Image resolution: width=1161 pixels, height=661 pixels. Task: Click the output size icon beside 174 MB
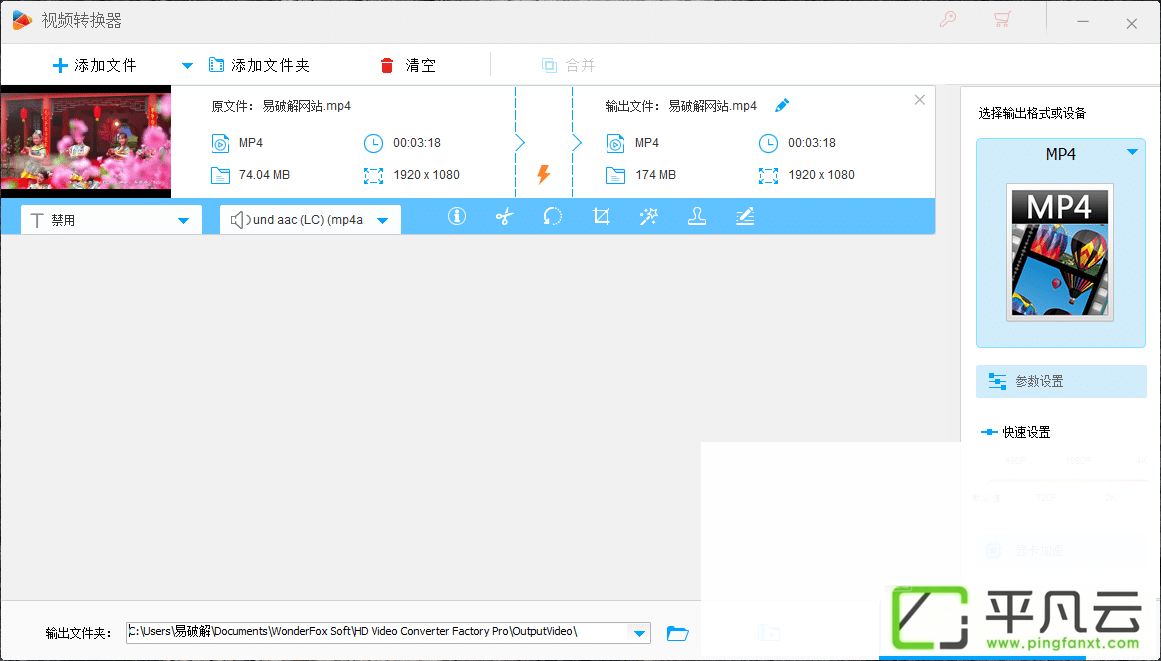pos(615,175)
